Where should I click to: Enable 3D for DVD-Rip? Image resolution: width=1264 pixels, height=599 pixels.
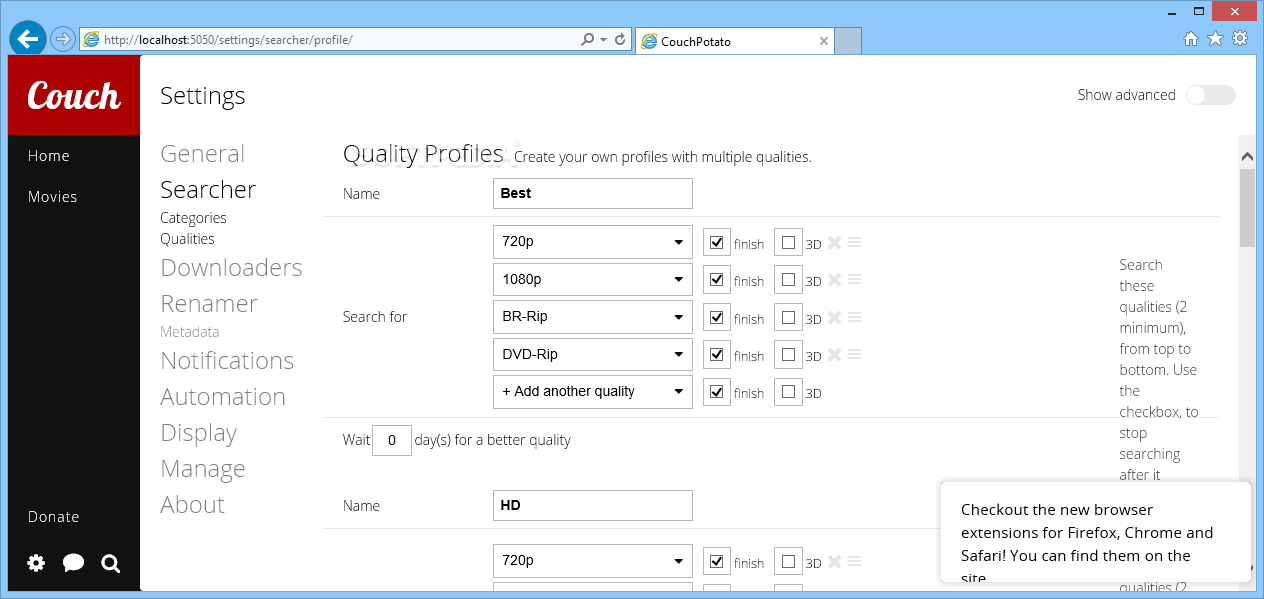click(788, 354)
